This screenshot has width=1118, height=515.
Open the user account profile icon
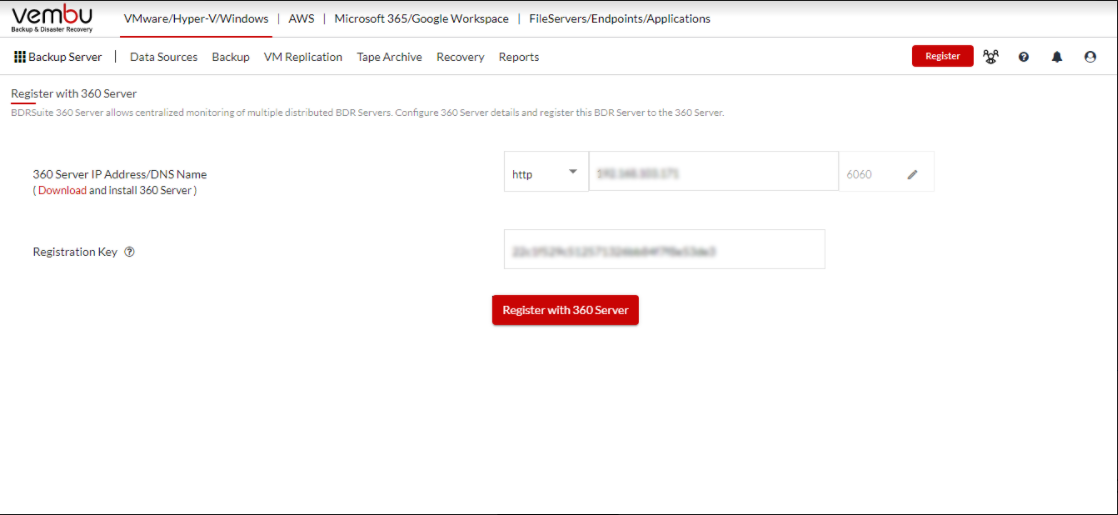point(1090,57)
